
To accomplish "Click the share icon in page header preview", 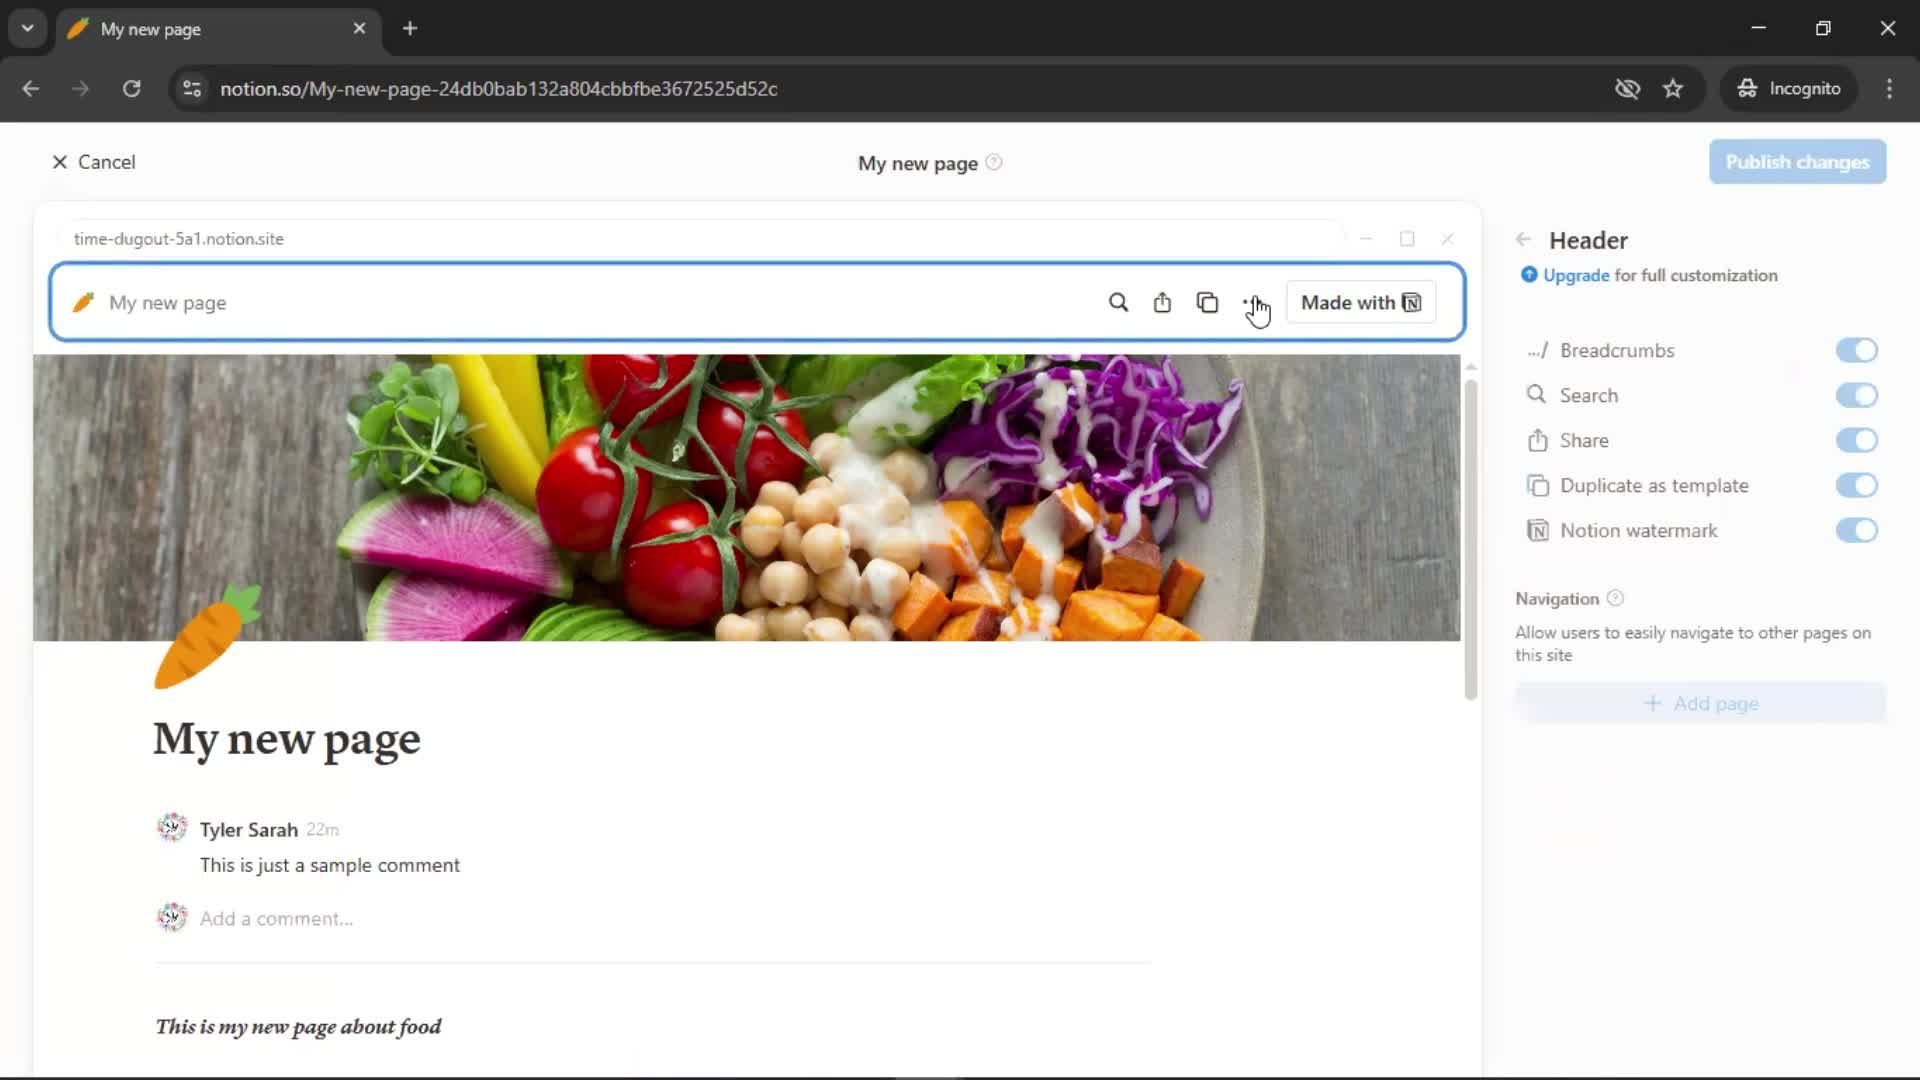I will point(1162,302).
